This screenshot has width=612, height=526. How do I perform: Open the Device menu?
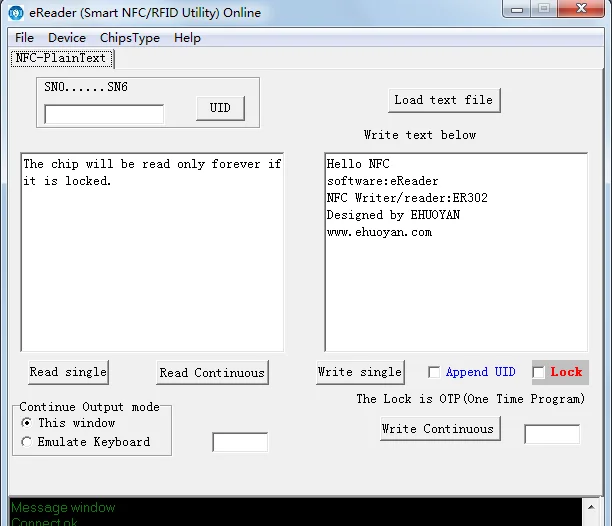tap(67, 38)
